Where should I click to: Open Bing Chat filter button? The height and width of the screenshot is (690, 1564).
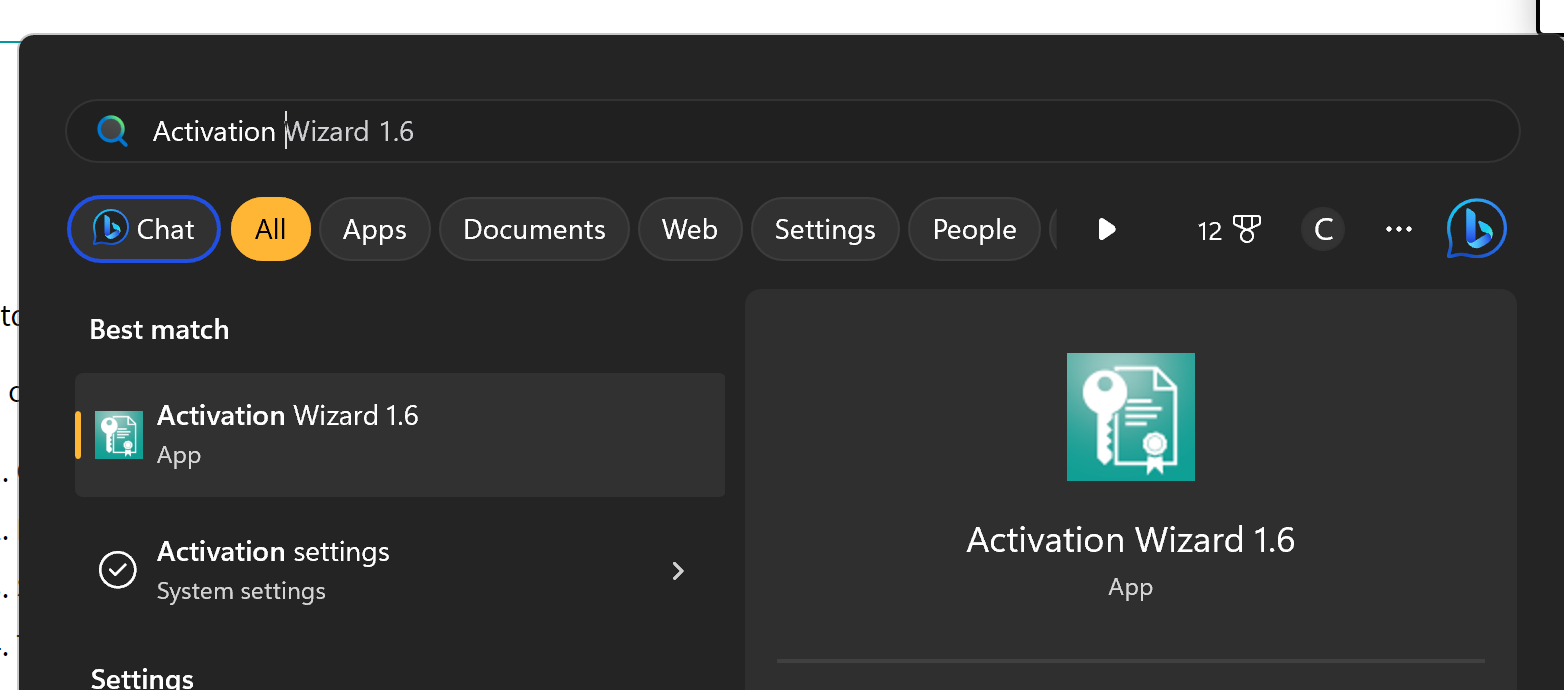pyautogui.click(x=144, y=229)
